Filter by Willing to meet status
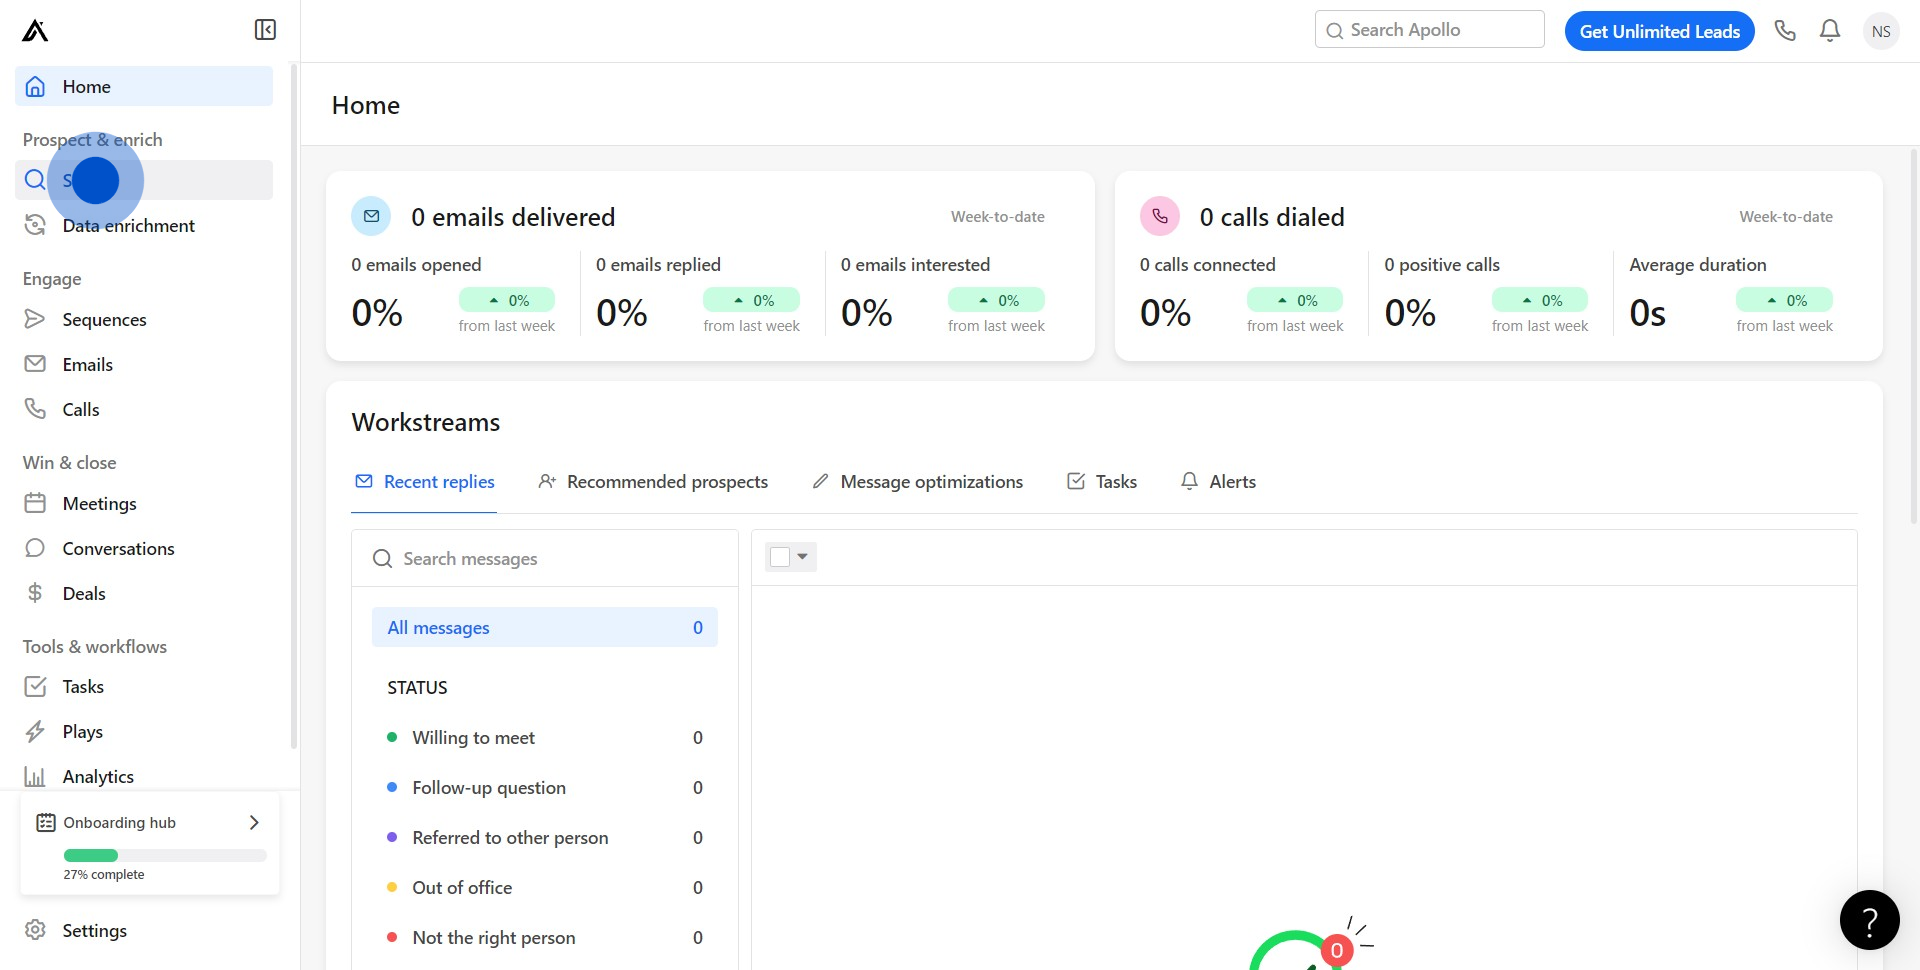 (x=473, y=738)
